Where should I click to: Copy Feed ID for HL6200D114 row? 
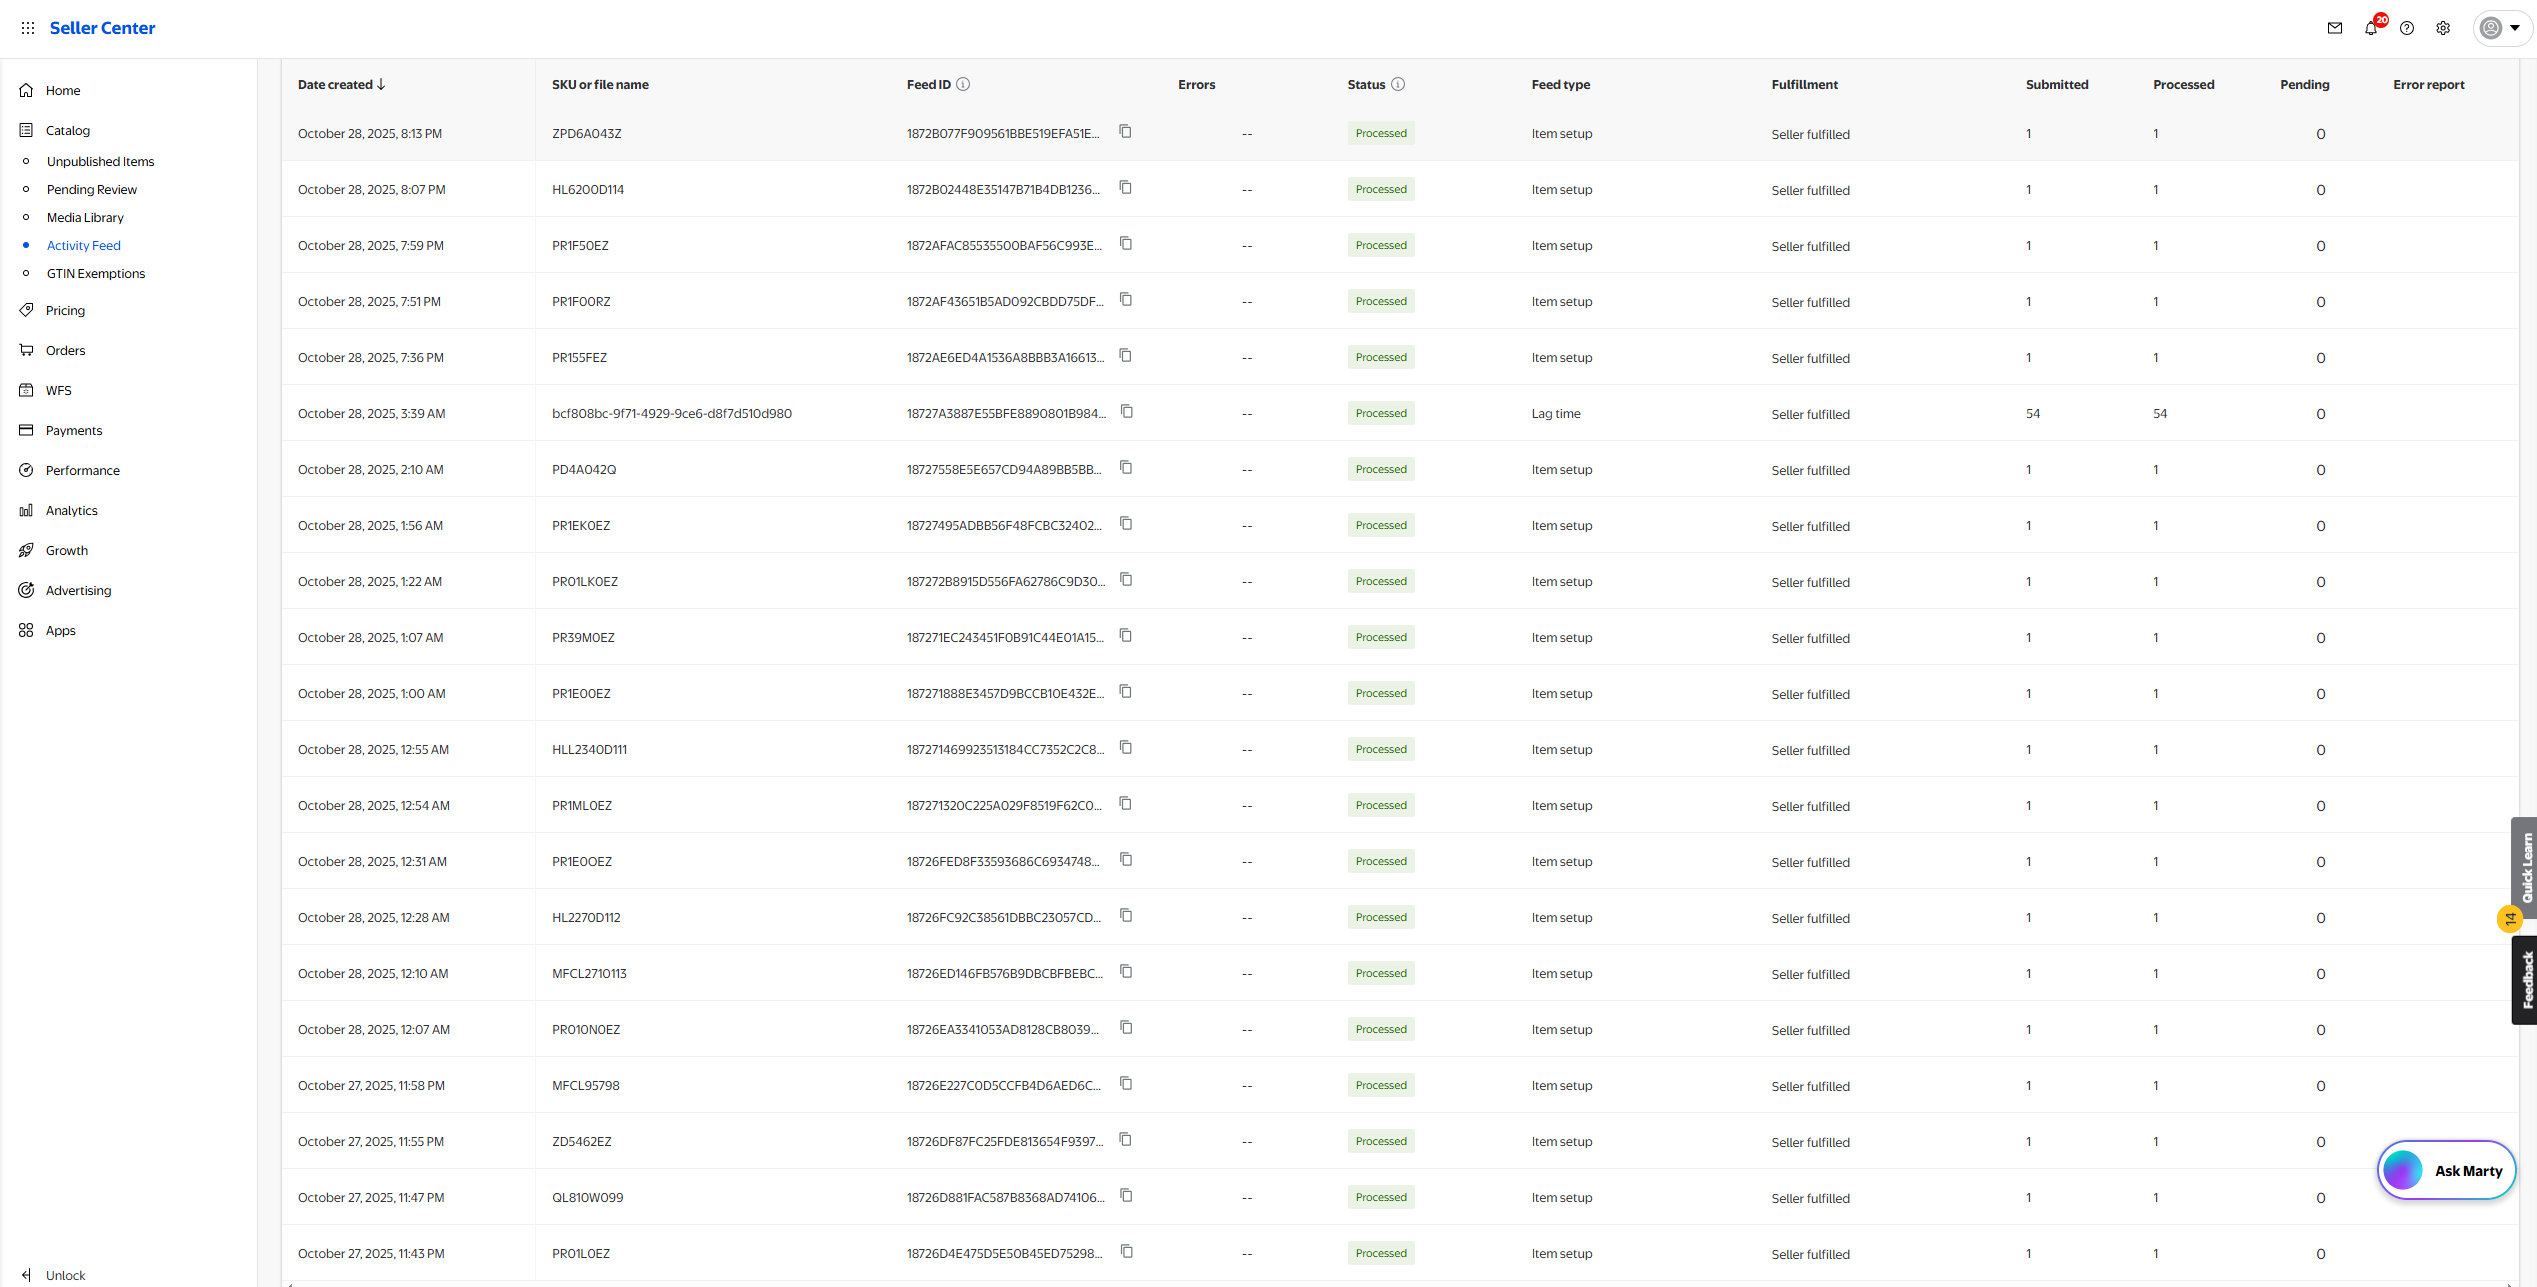pos(1125,188)
